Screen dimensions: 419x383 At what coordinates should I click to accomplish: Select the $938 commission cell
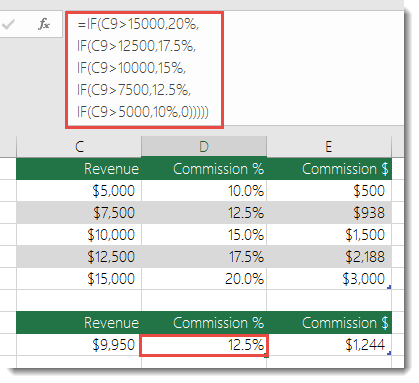(x=329, y=213)
